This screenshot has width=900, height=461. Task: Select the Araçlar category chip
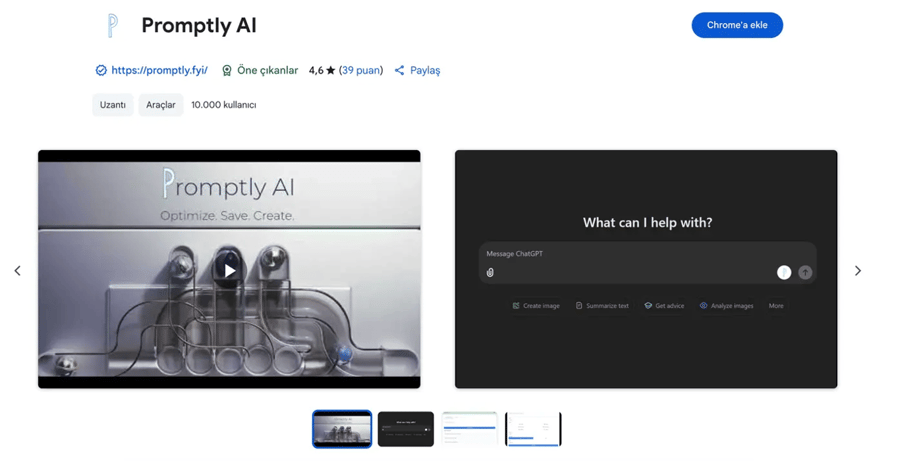tap(161, 105)
